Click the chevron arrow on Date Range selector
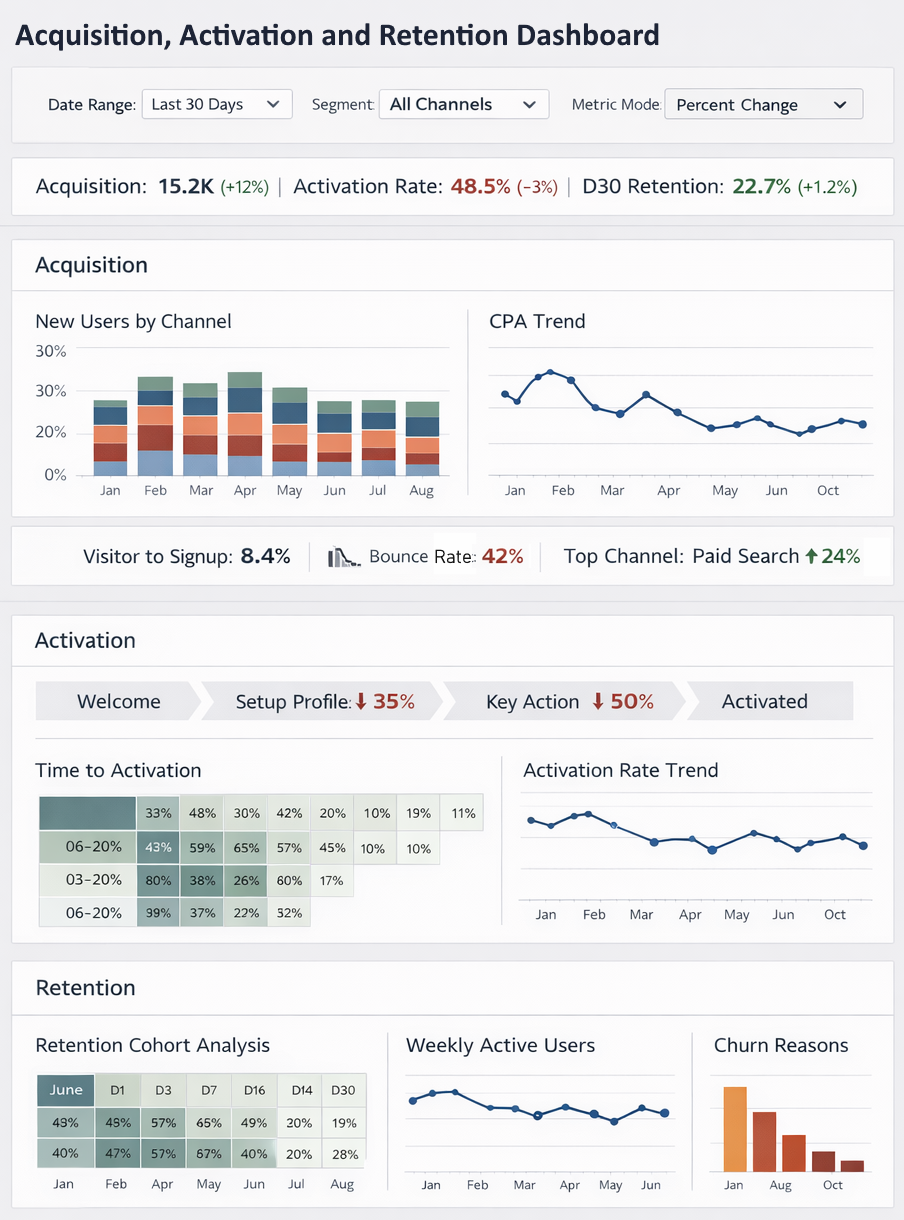This screenshot has width=904, height=1220. pos(274,103)
